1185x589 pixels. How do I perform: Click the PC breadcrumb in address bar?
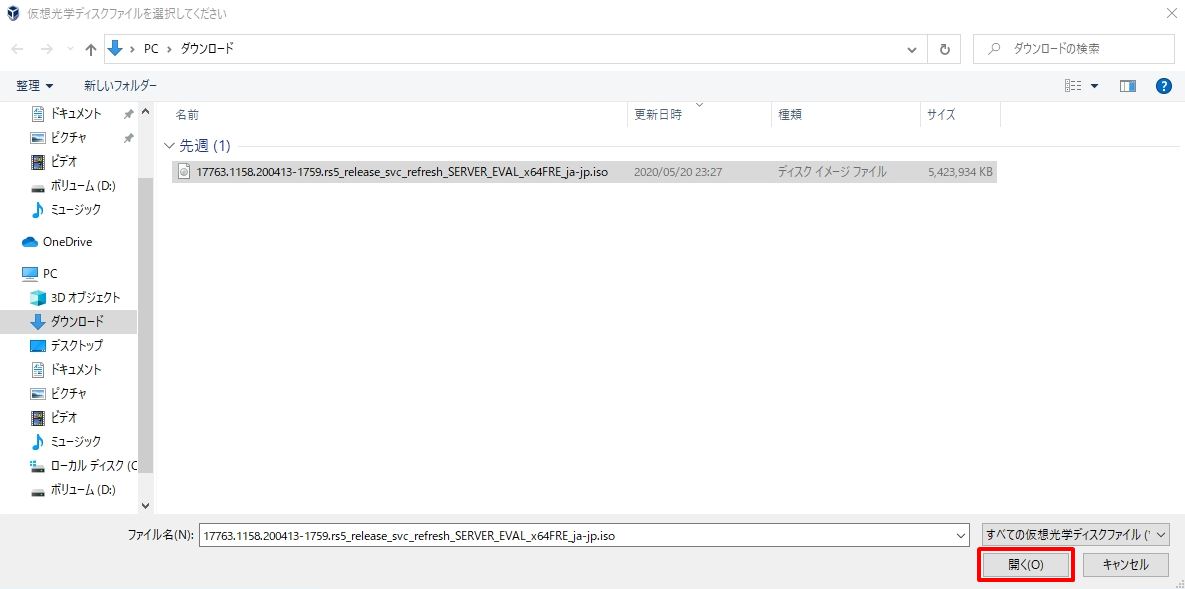[x=151, y=49]
